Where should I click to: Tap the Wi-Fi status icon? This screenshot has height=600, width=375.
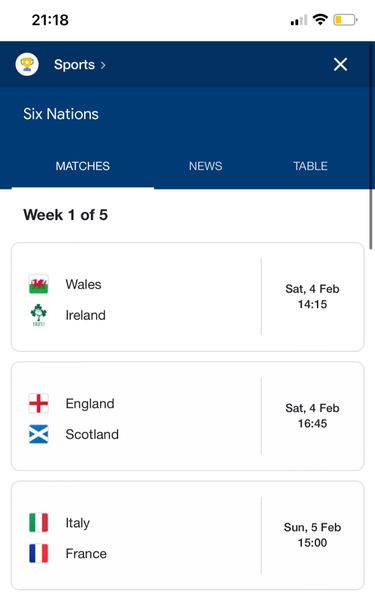[320, 19]
